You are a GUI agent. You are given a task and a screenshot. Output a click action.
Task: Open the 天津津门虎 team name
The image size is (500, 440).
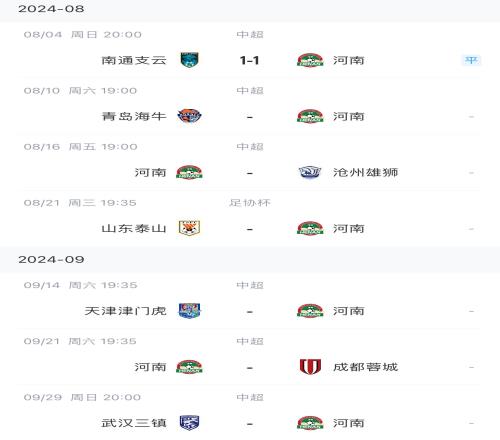click(x=125, y=311)
